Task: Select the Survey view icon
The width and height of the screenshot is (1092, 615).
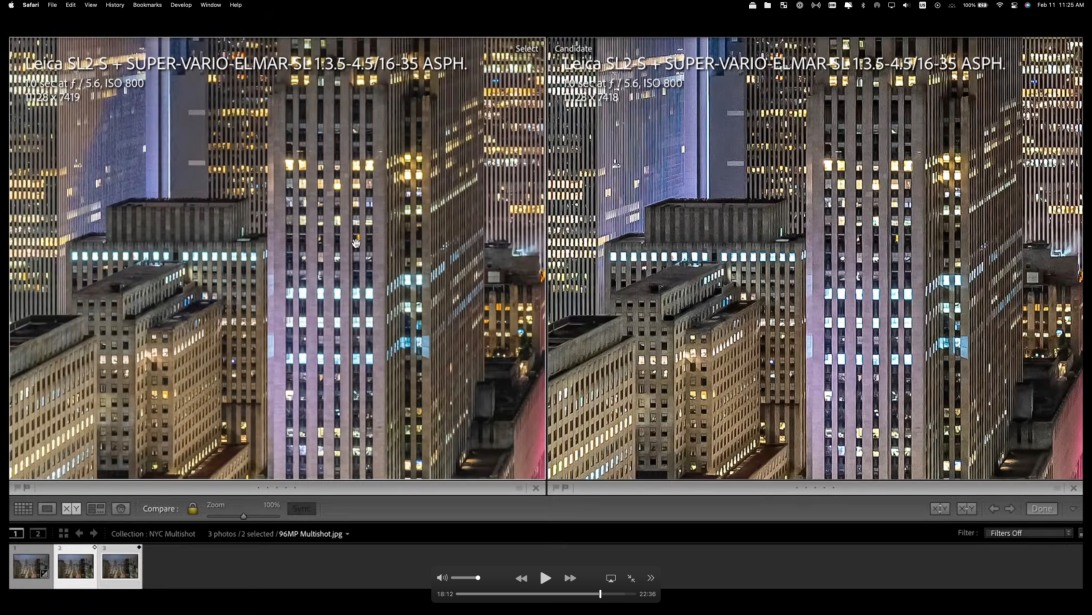Action: [x=96, y=509]
